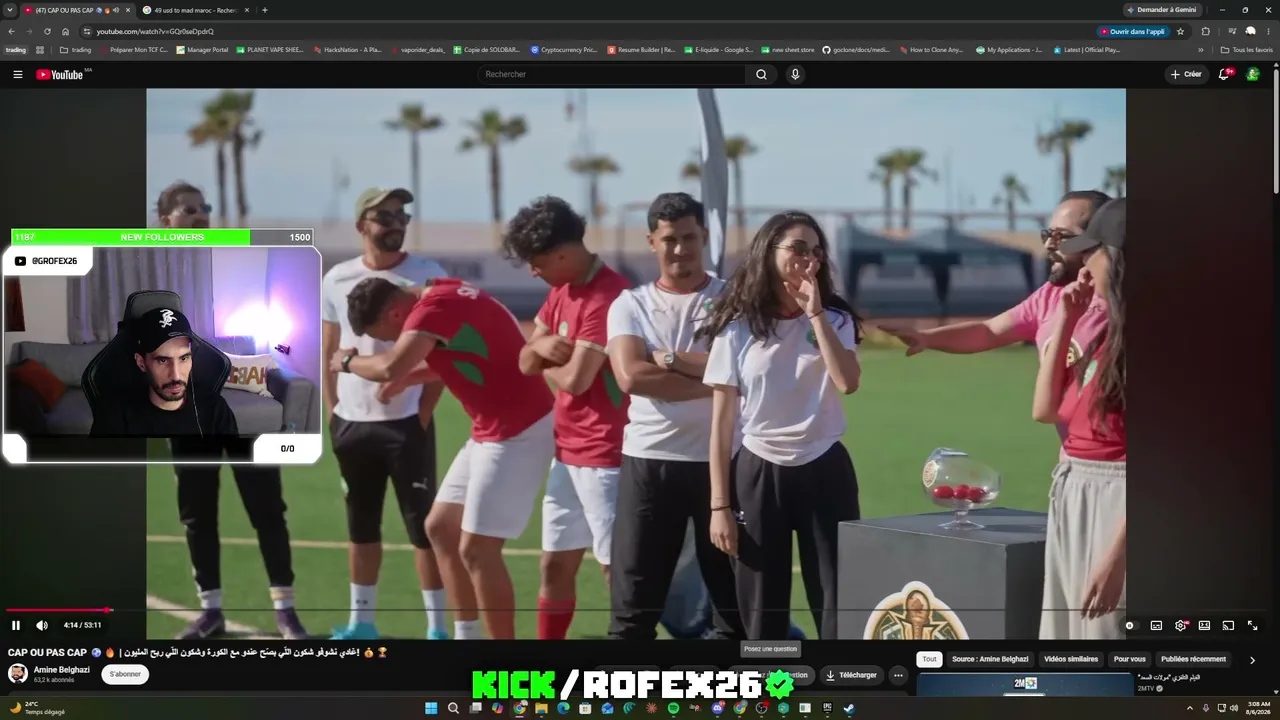Open the Cryptocurrency Prices bookmark
Viewport: 1280px width, 720px height.
pyautogui.click(x=563, y=49)
